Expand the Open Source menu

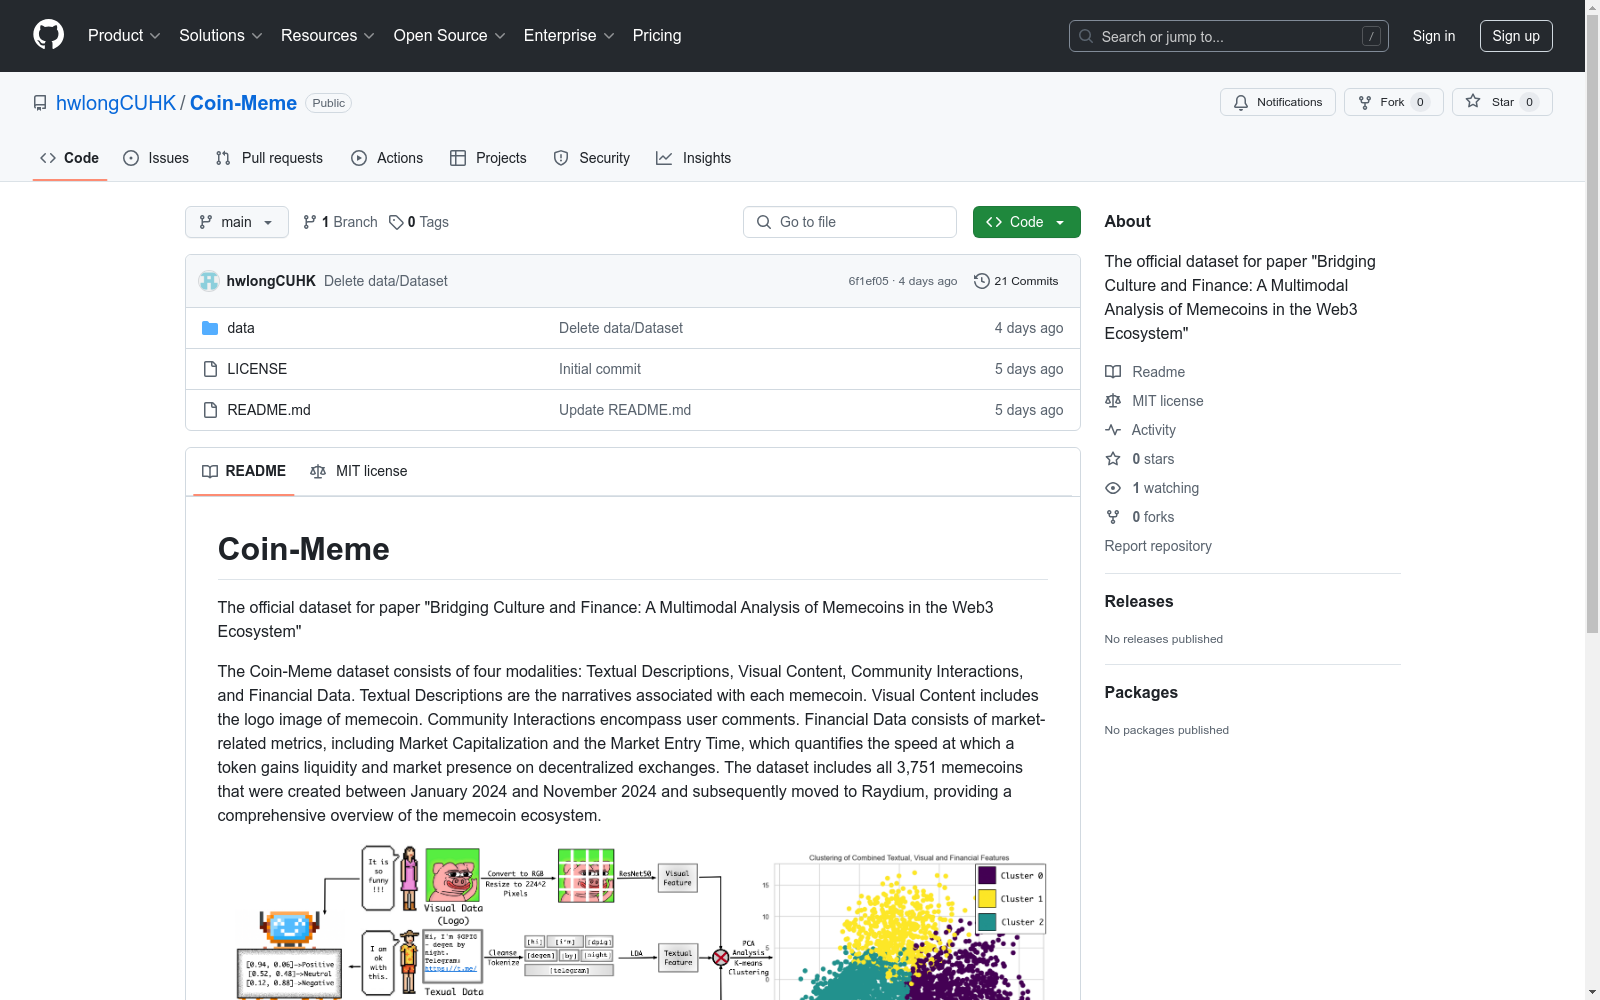click(x=450, y=36)
